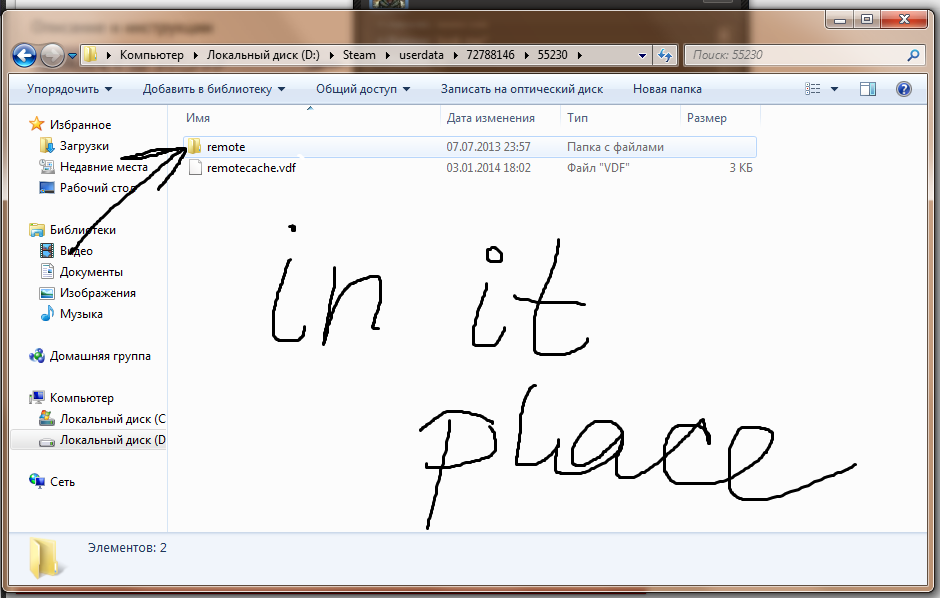Open the recent locations dropdown arrow

pyautogui.click(x=73, y=56)
